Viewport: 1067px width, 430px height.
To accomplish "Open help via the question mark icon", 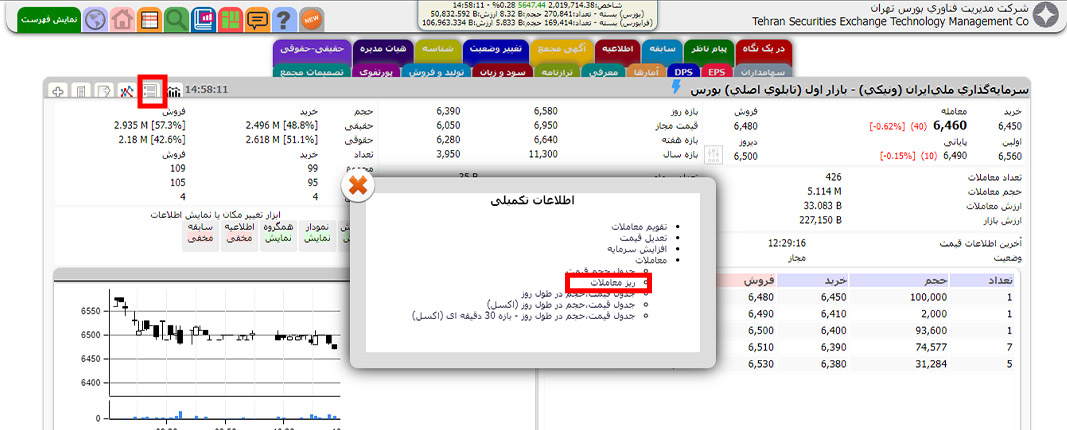I will (x=284, y=19).
